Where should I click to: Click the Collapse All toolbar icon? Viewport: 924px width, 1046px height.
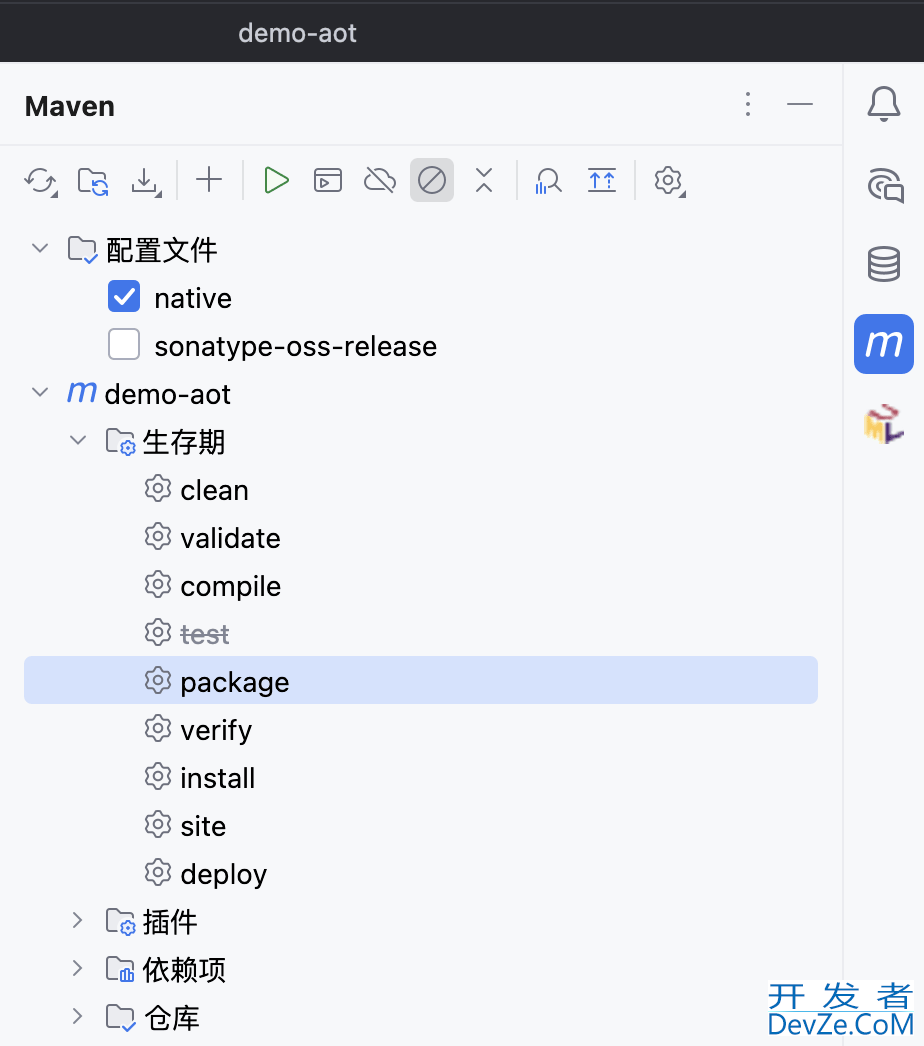[484, 181]
